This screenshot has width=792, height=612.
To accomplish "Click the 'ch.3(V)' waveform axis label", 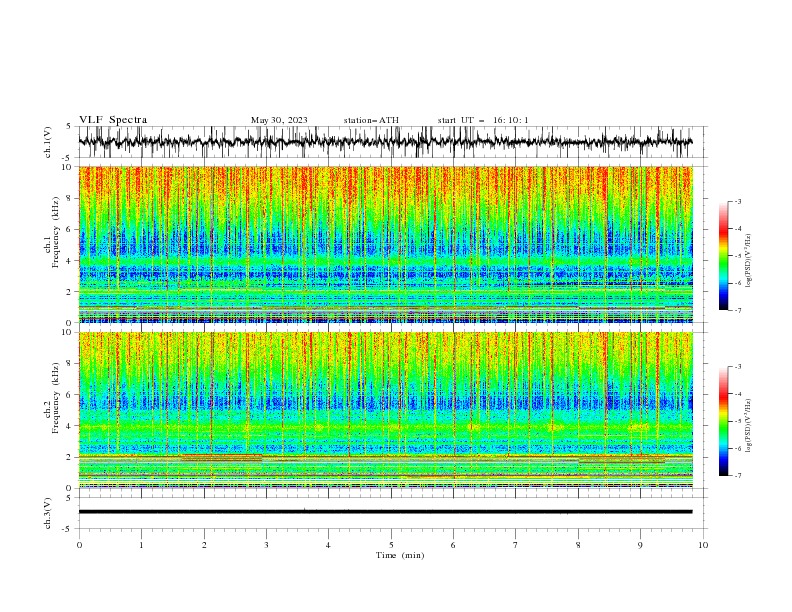I will click(48, 513).
